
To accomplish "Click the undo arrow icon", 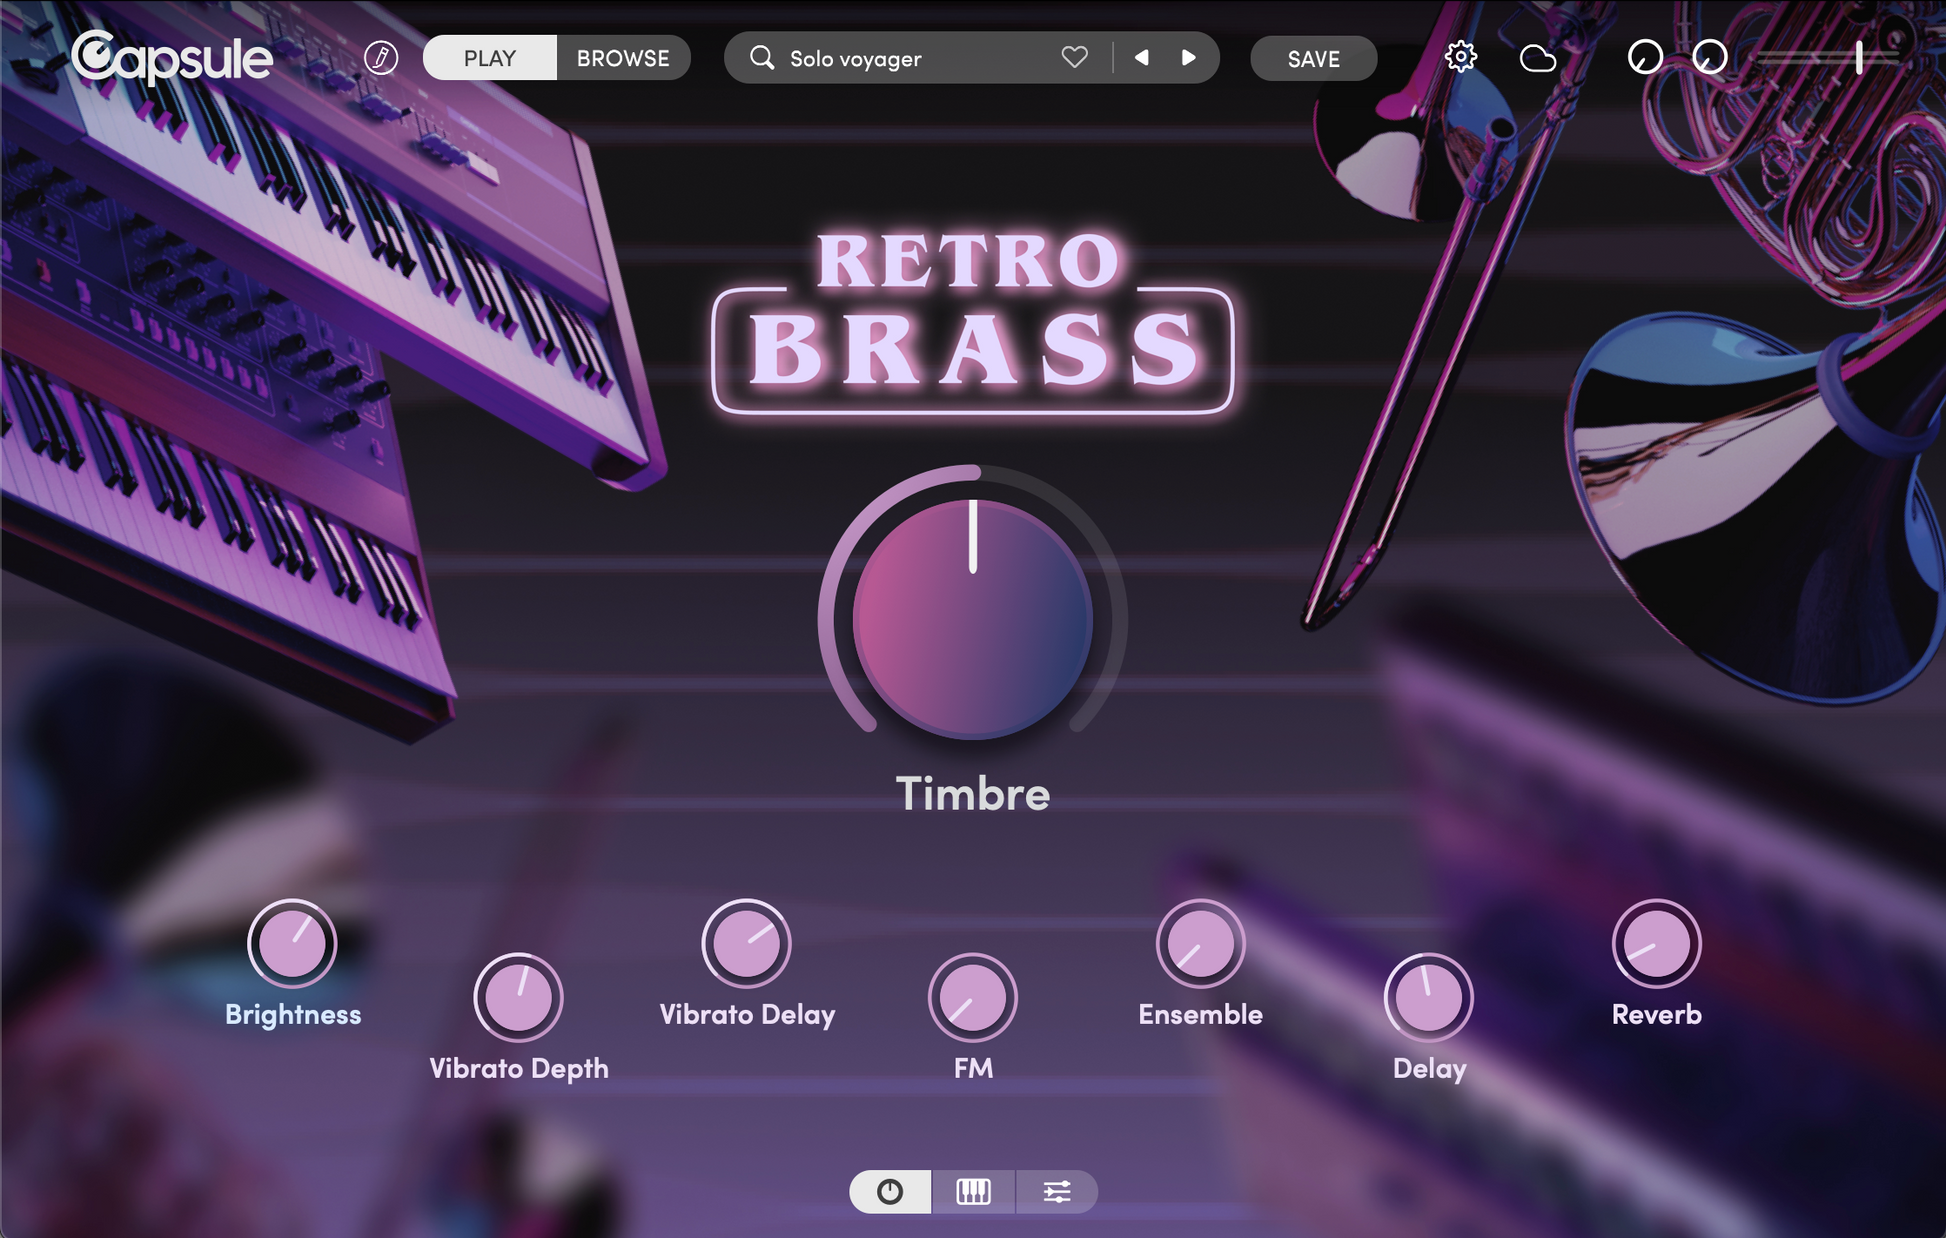I will click(1643, 58).
